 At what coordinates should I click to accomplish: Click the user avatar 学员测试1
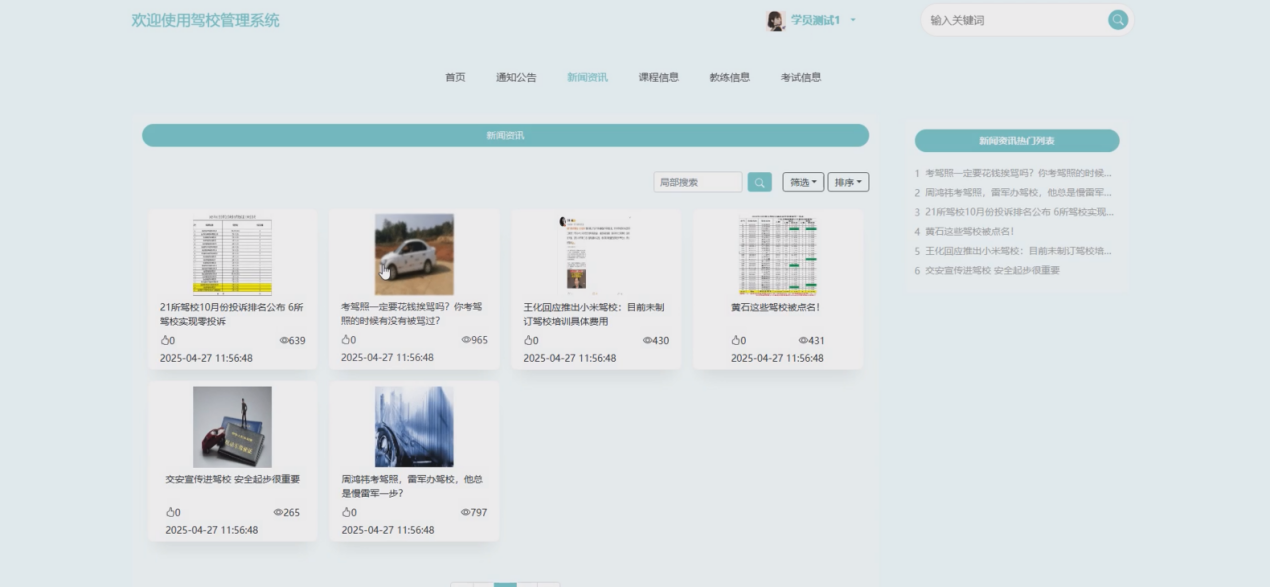click(x=775, y=20)
